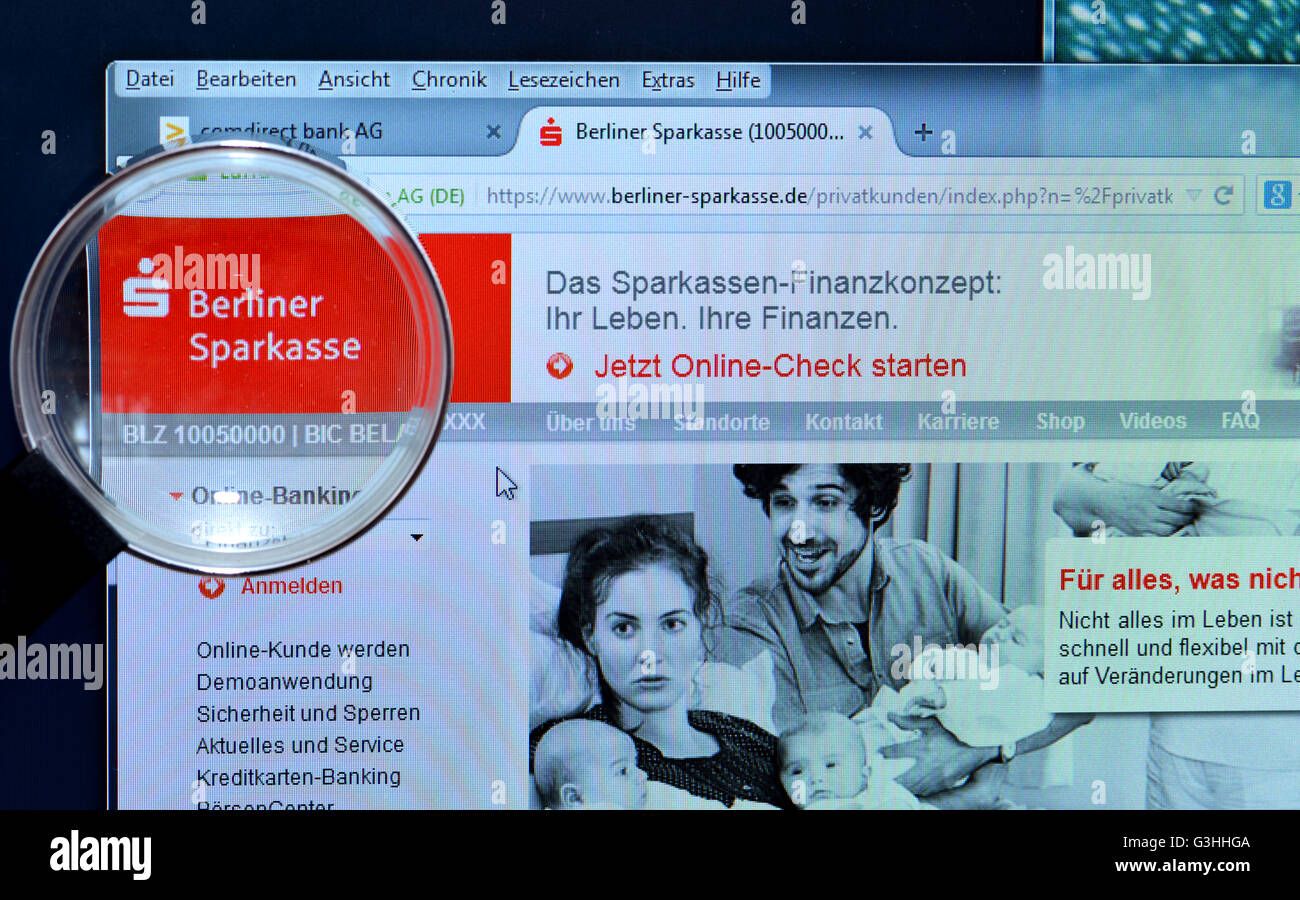Viewport: 1300px width, 900px height.
Task: Open the Karriere navigation link
Action: [x=958, y=422]
